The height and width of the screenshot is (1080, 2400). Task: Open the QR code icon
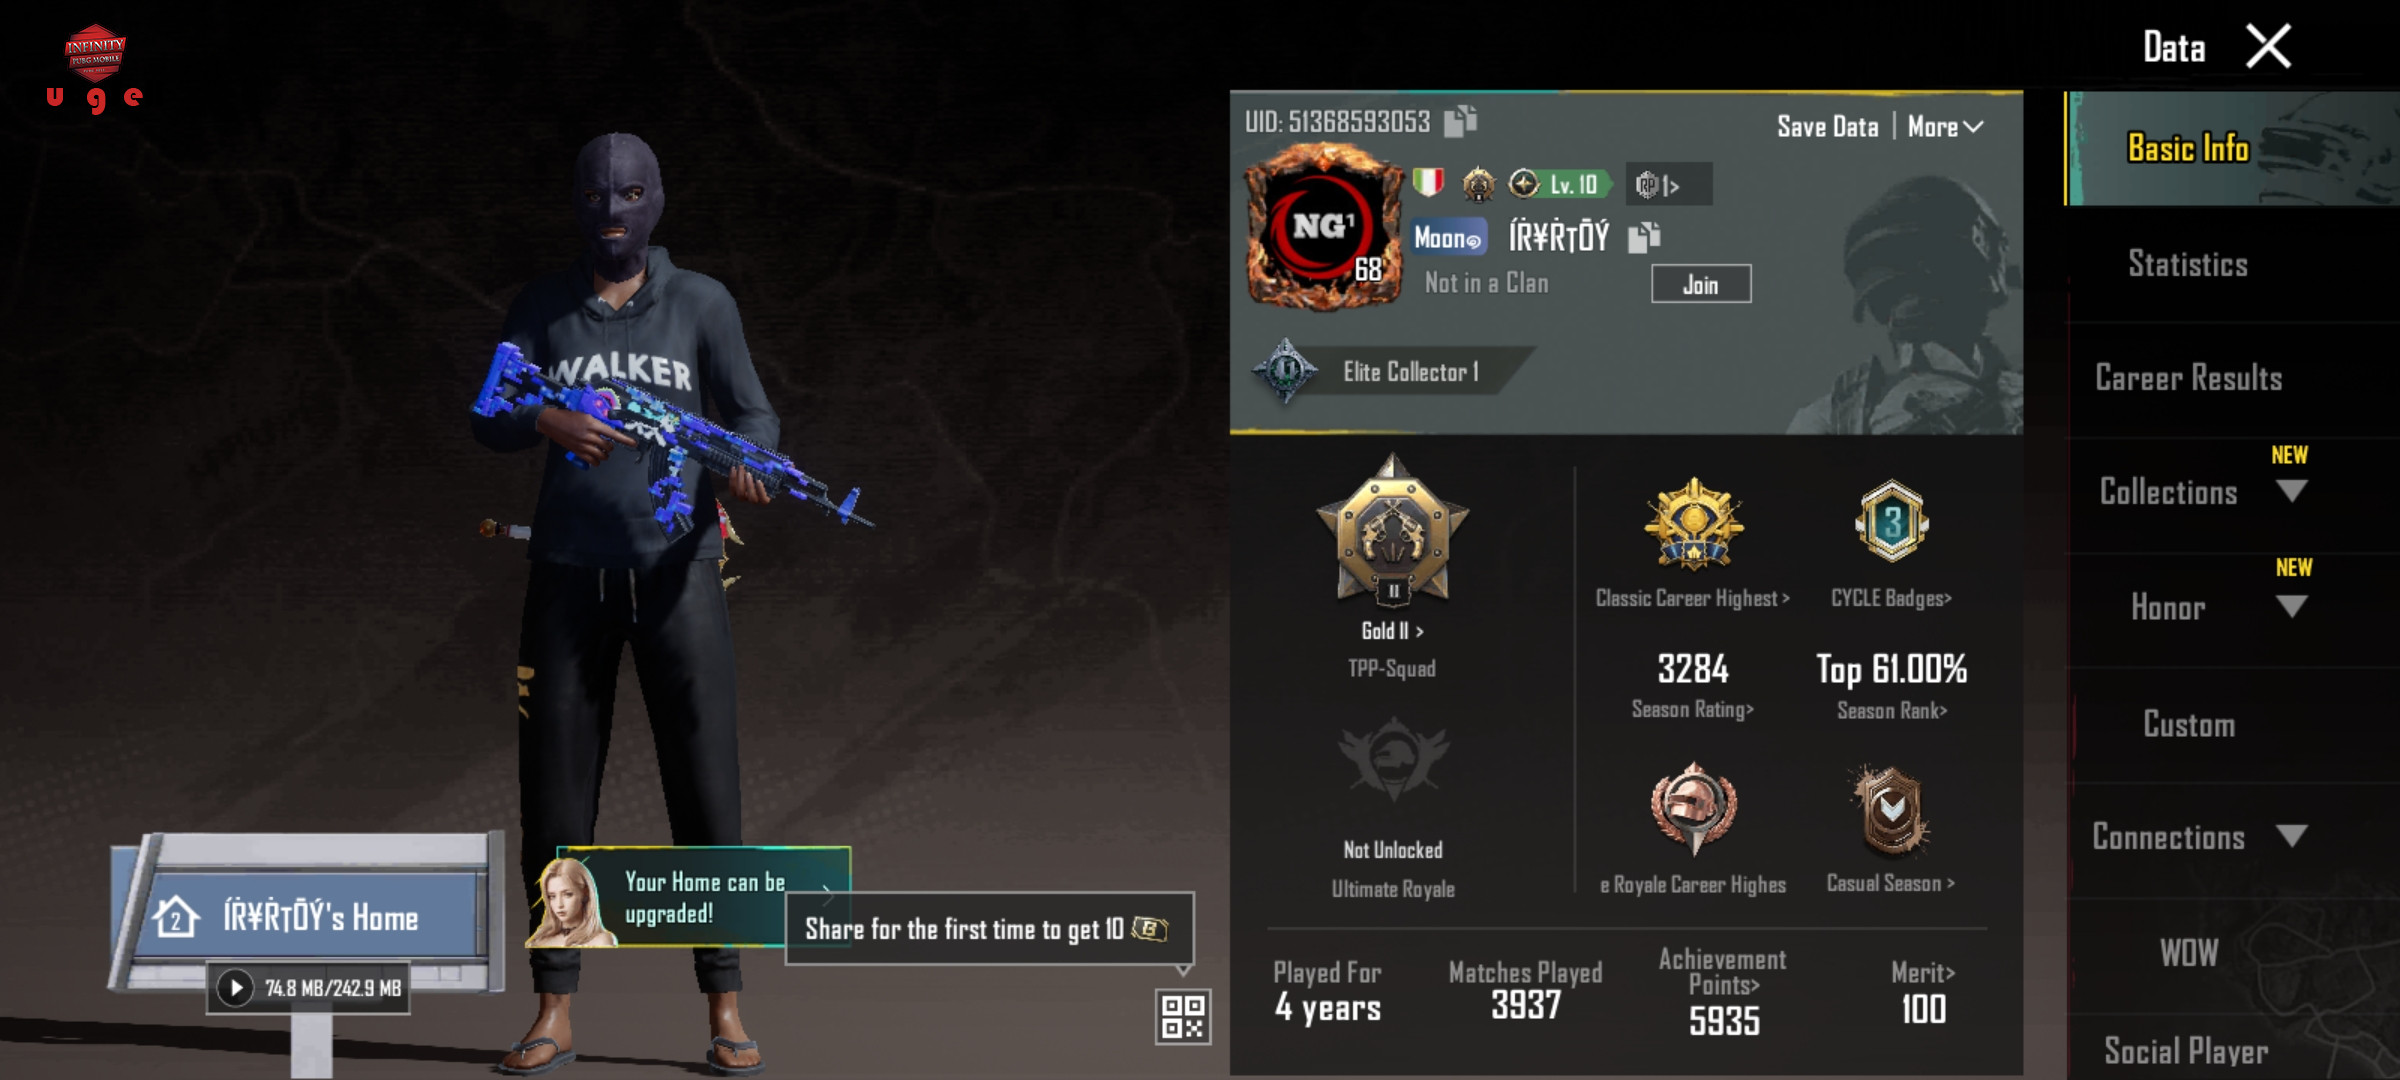click(1183, 1017)
